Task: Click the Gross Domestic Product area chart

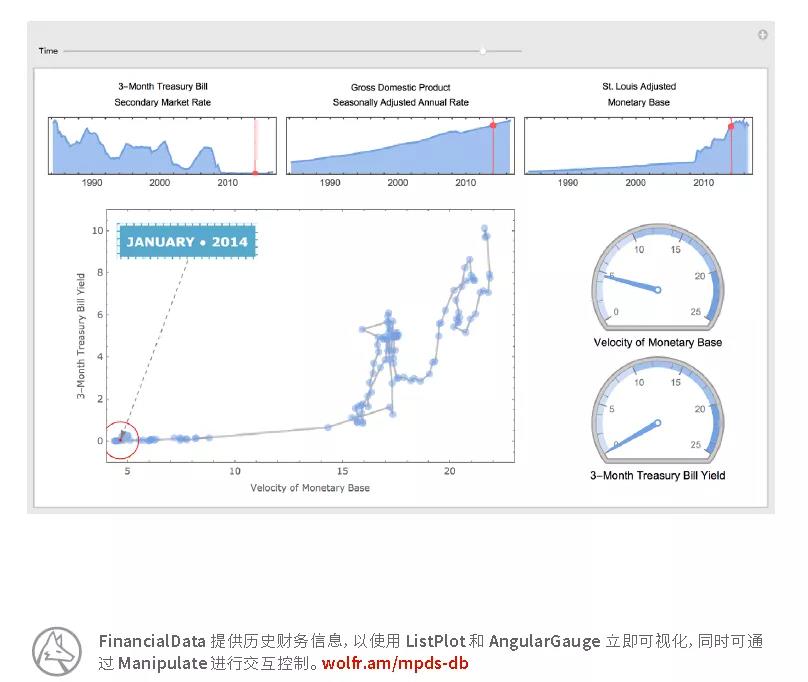Action: (400, 146)
